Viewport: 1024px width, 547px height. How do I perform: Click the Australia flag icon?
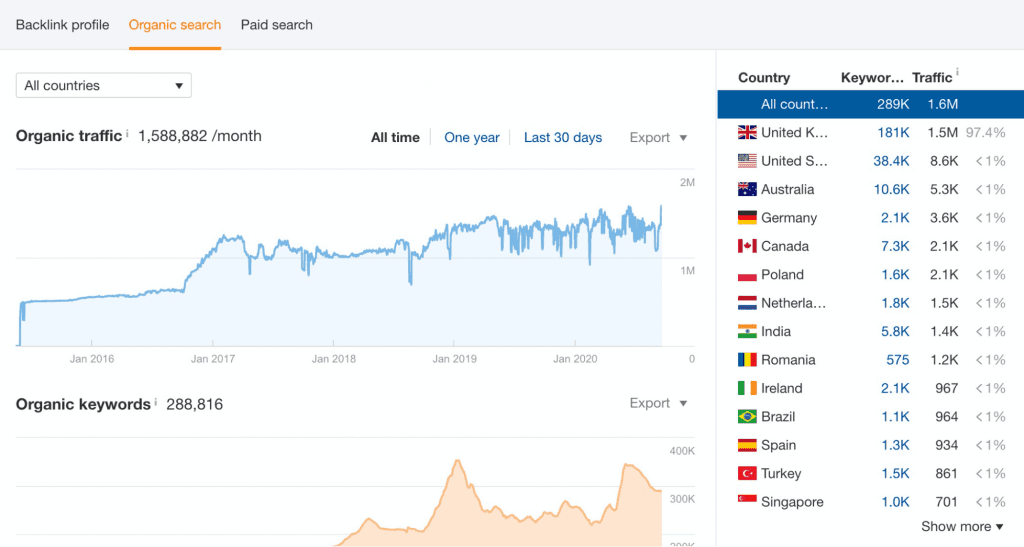(747, 189)
